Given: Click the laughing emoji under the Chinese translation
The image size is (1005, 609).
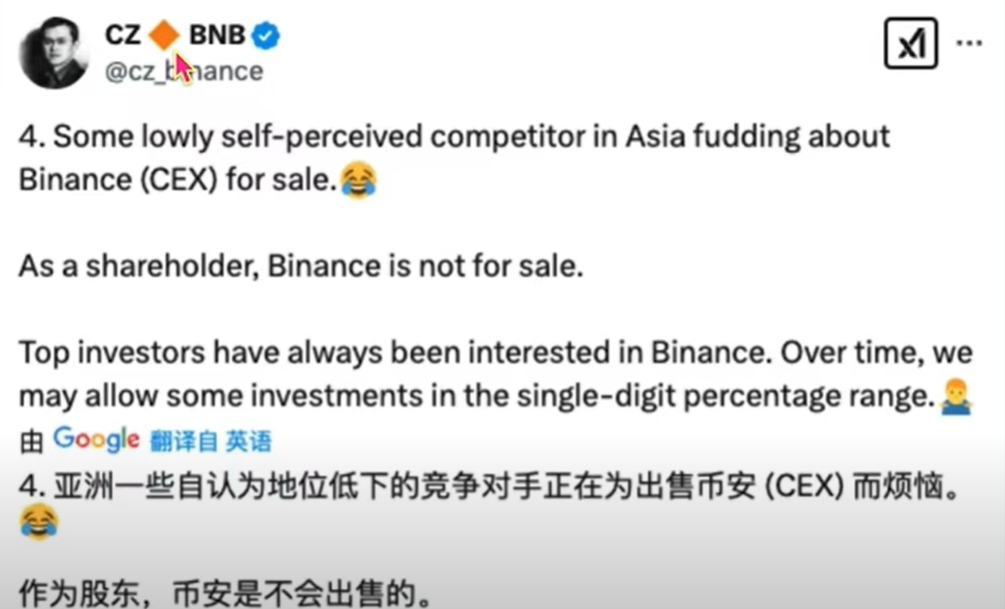Looking at the screenshot, I should 38,522.
